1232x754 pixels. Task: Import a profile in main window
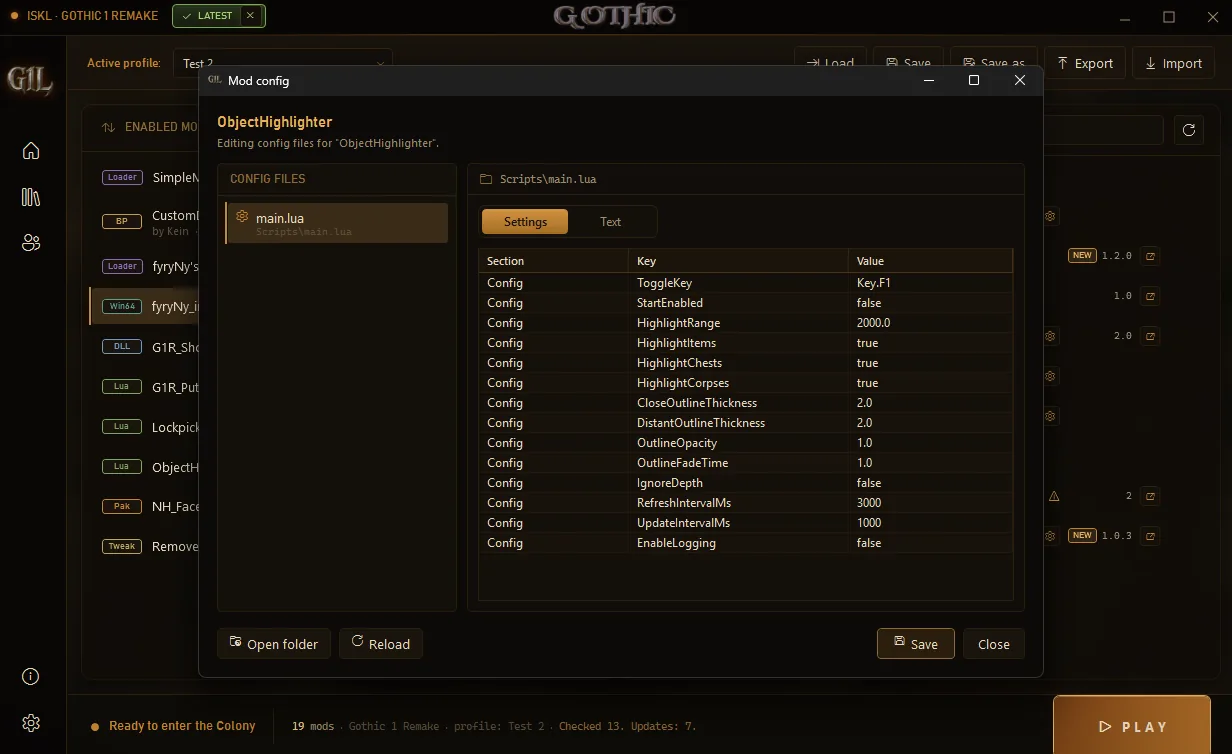[1174, 63]
